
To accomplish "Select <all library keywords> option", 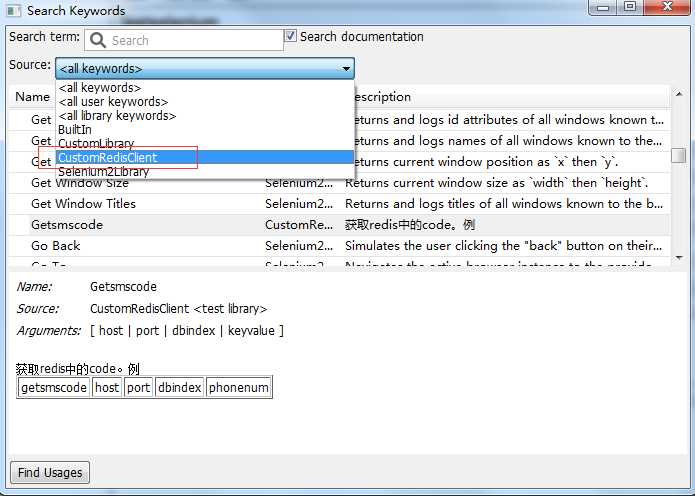I will 205,116.
